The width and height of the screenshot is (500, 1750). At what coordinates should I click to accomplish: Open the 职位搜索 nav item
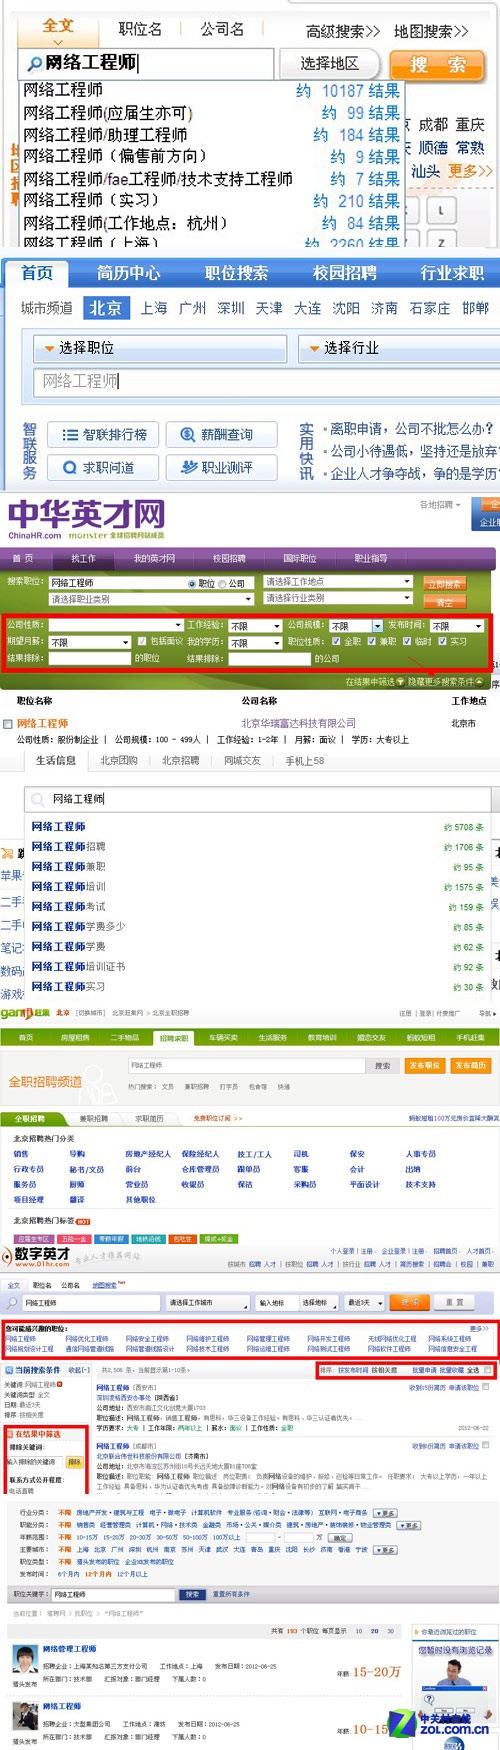[237, 273]
